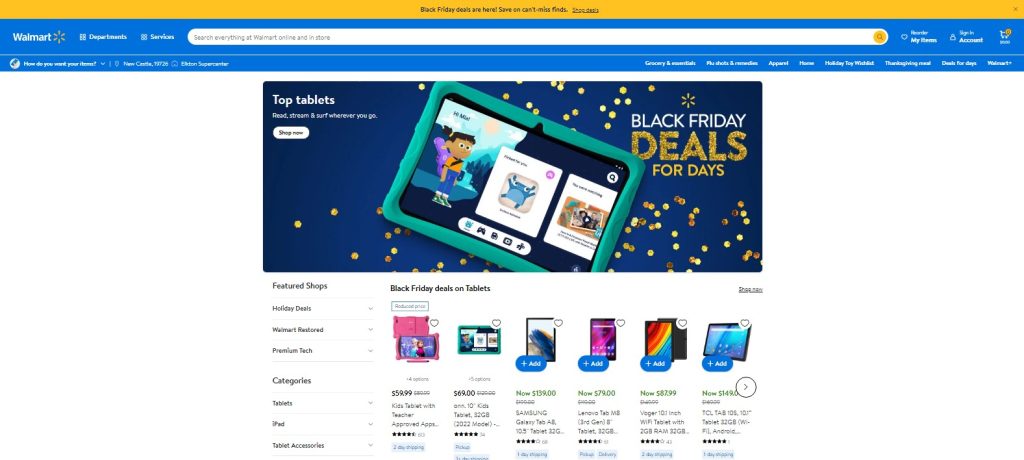Image resolution: width=1024 pixels, height=460 pixels.
Task: Open the Departments menu
Action: pyautogui.click(x=103, y=37)
